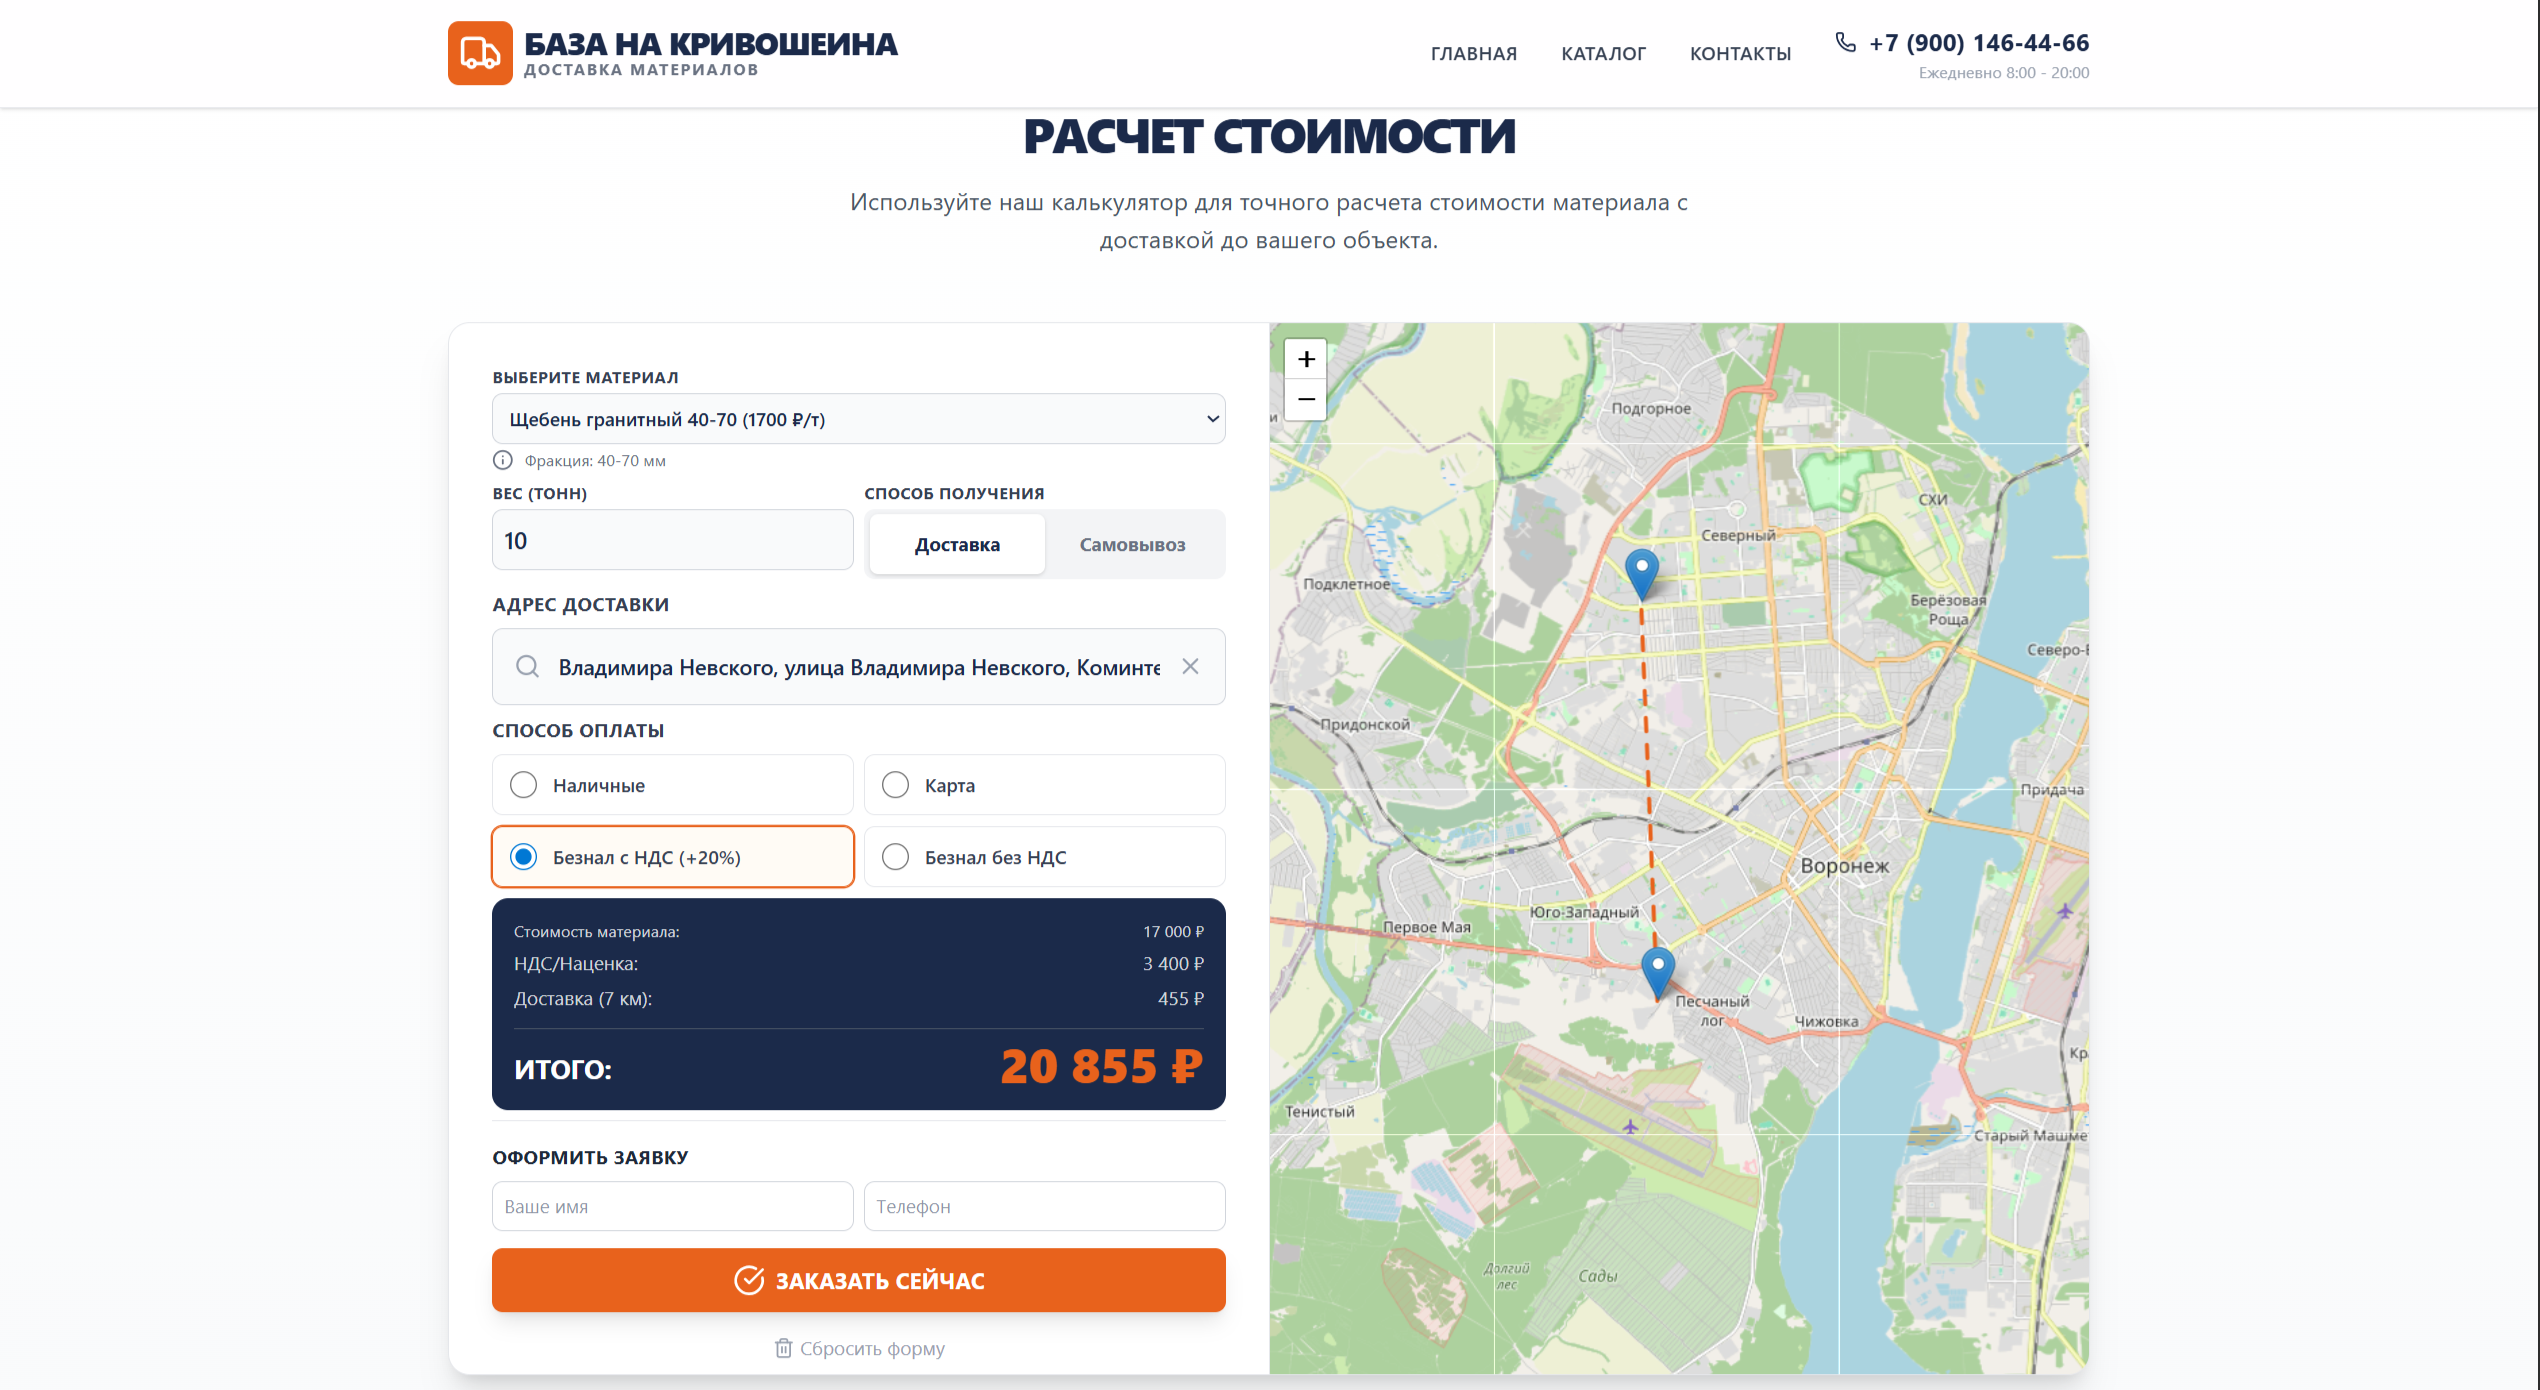
Task: Go to the КОНТАКТЫ page
Action: pyautogui.click(x=1740, y=54)
